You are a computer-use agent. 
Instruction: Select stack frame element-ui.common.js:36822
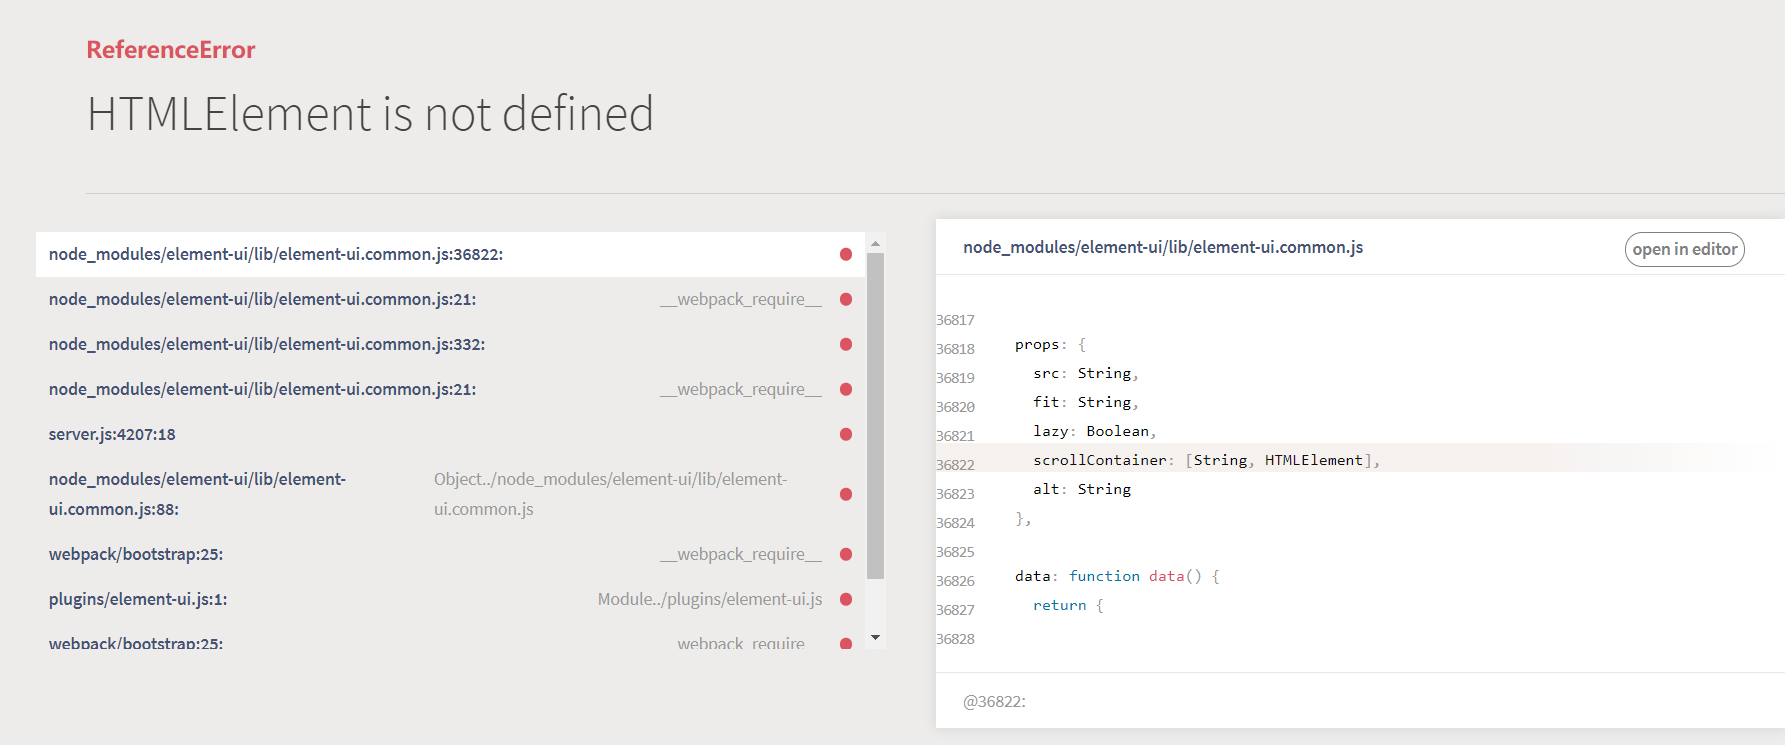[450, 254]
